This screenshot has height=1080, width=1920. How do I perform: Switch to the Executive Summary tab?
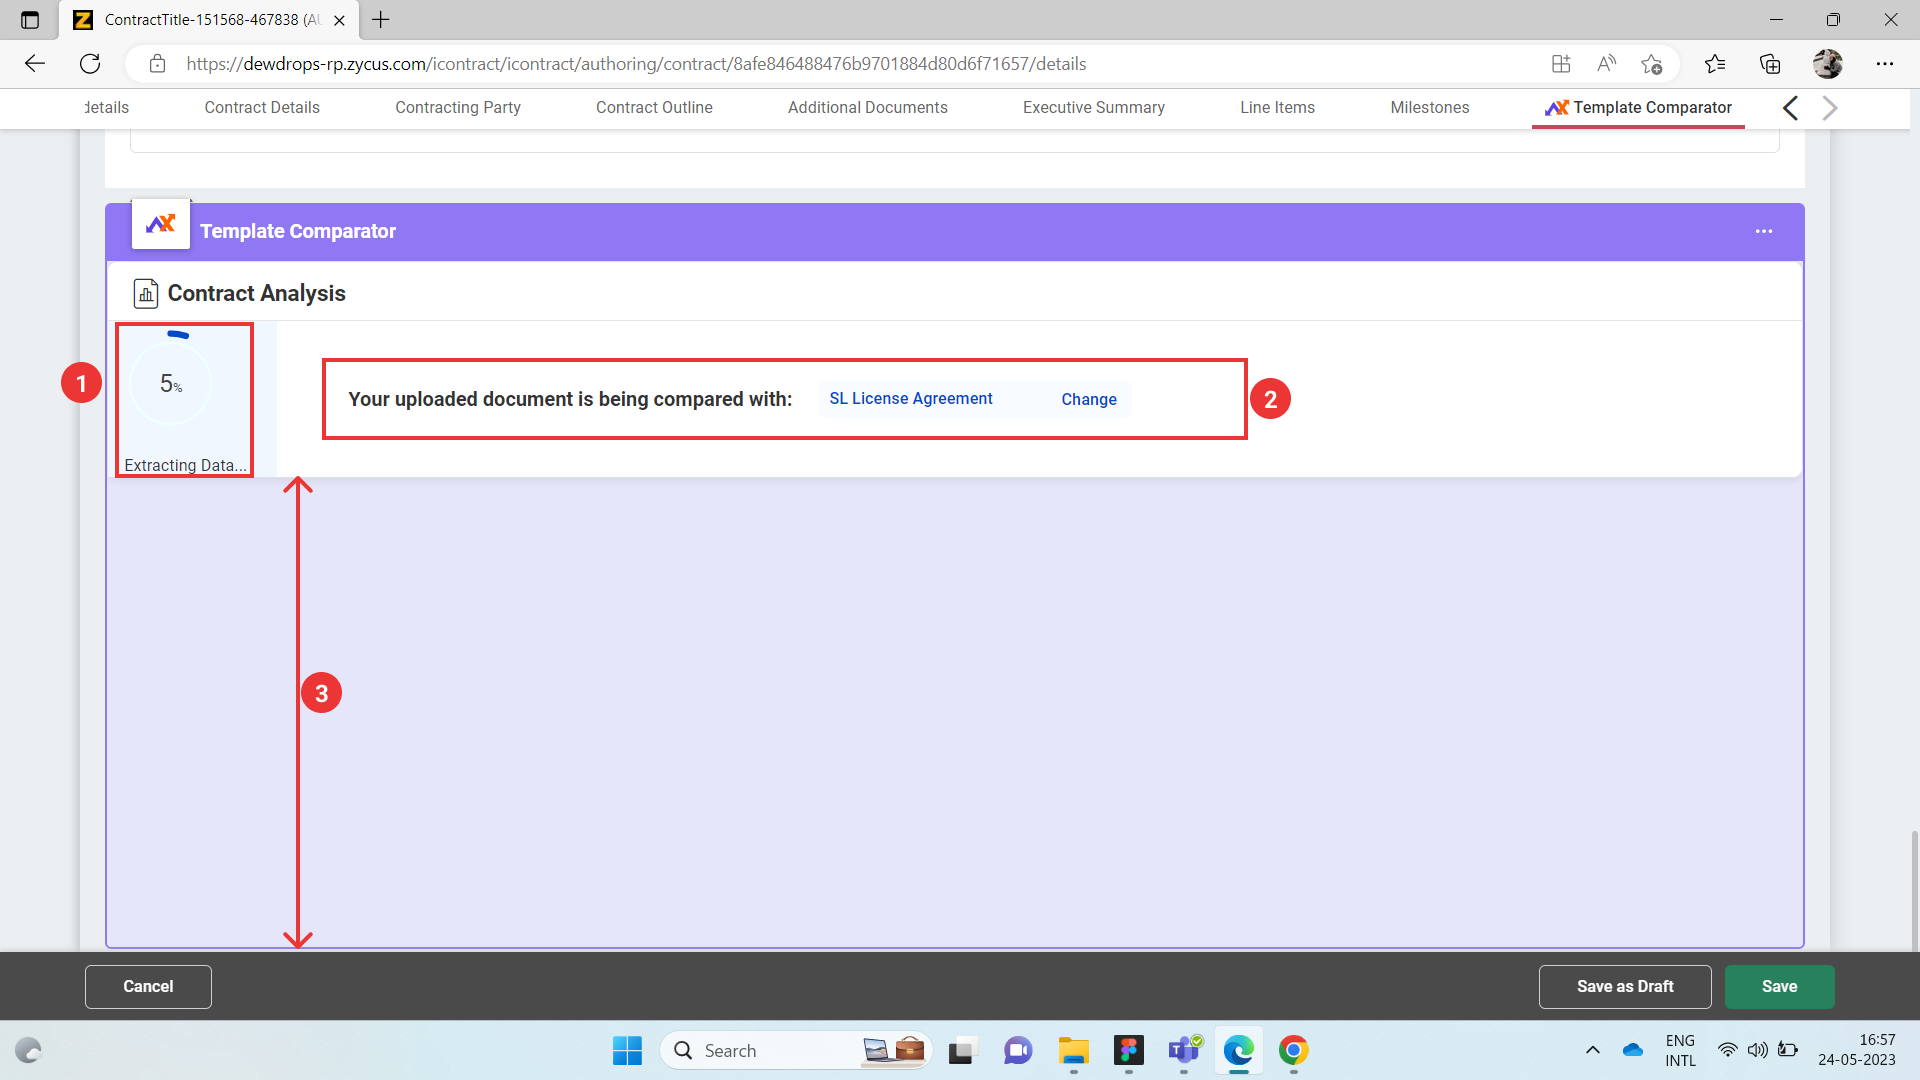pyautogui.click(x=1093, y=107)
